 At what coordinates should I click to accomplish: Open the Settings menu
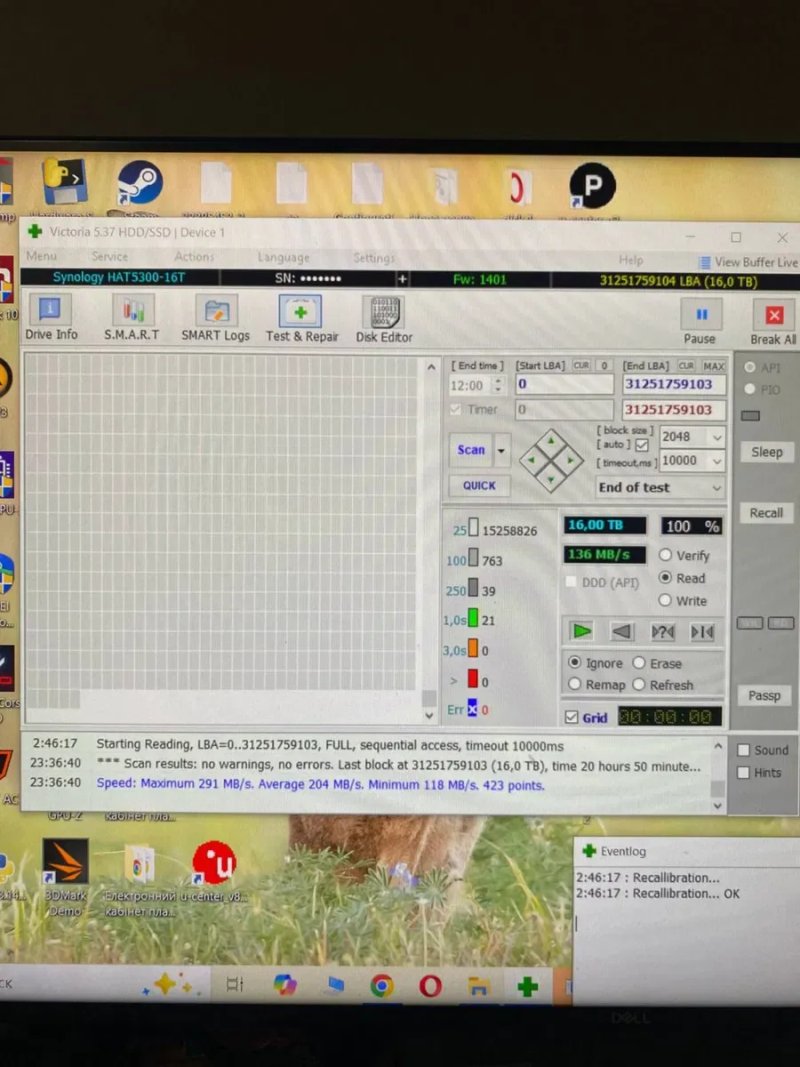click(x=373, y=258)
